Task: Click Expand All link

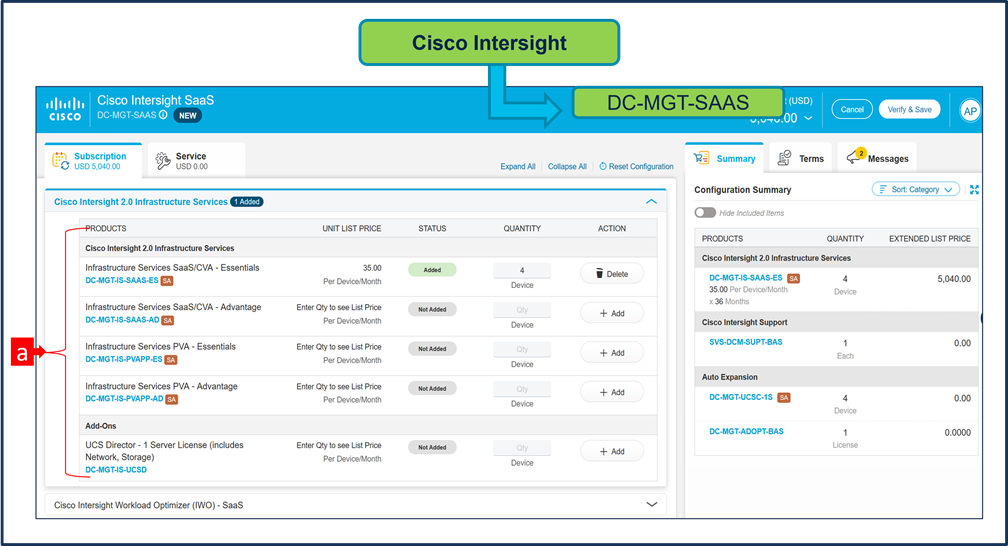Action: tap(518, 167)
